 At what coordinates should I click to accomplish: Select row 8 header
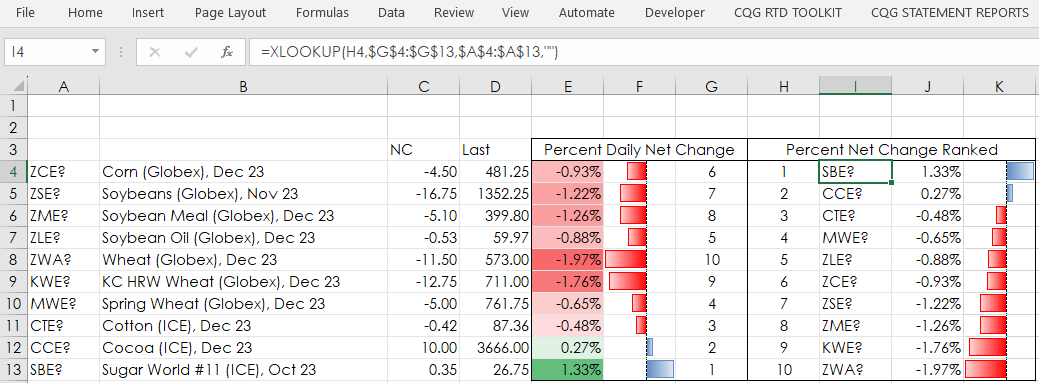(x=14, y=259)
